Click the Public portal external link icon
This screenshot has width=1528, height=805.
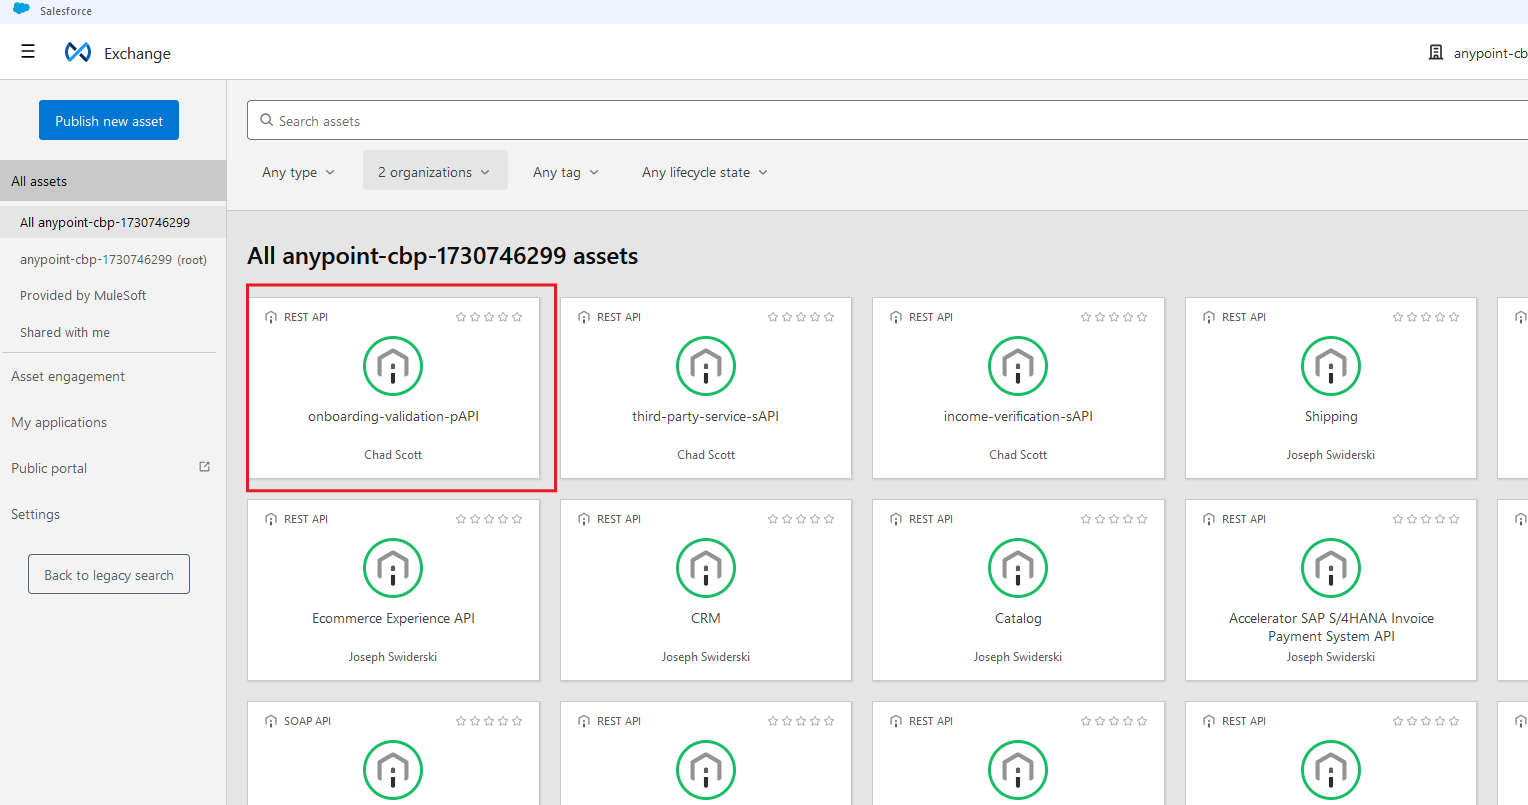click(205, 467)
